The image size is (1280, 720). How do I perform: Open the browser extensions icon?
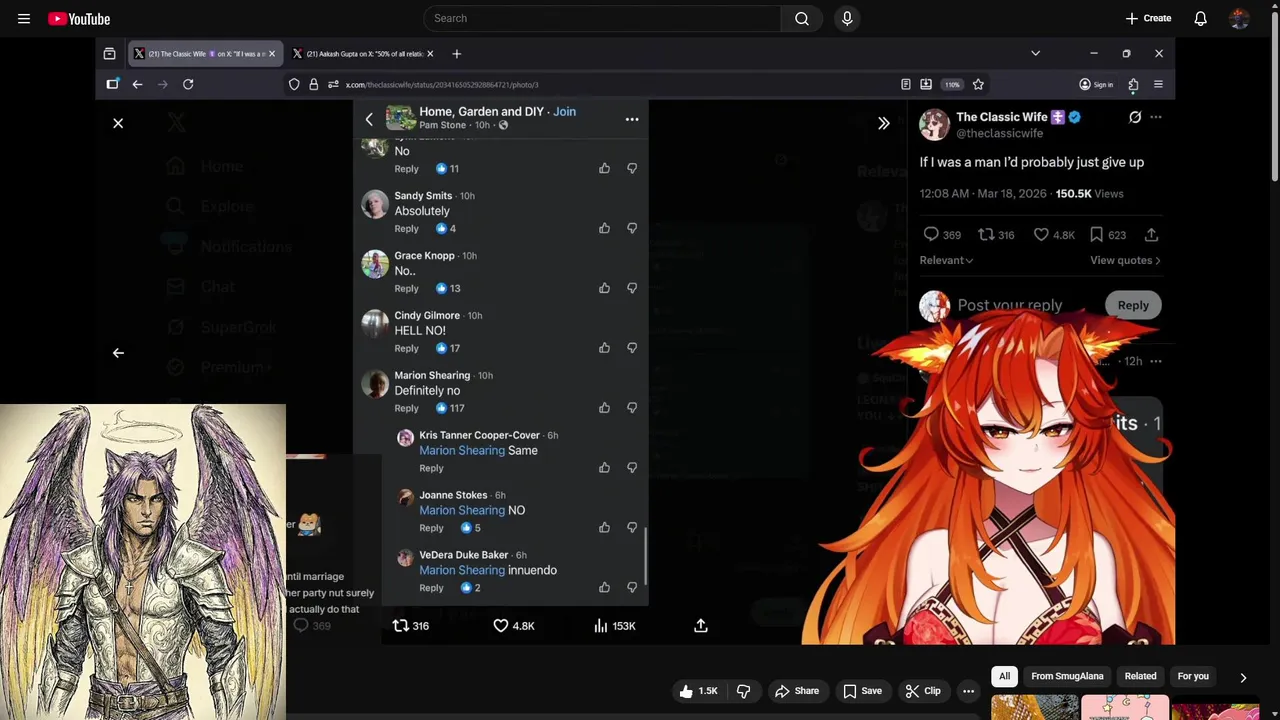(x=1133, y=85)
